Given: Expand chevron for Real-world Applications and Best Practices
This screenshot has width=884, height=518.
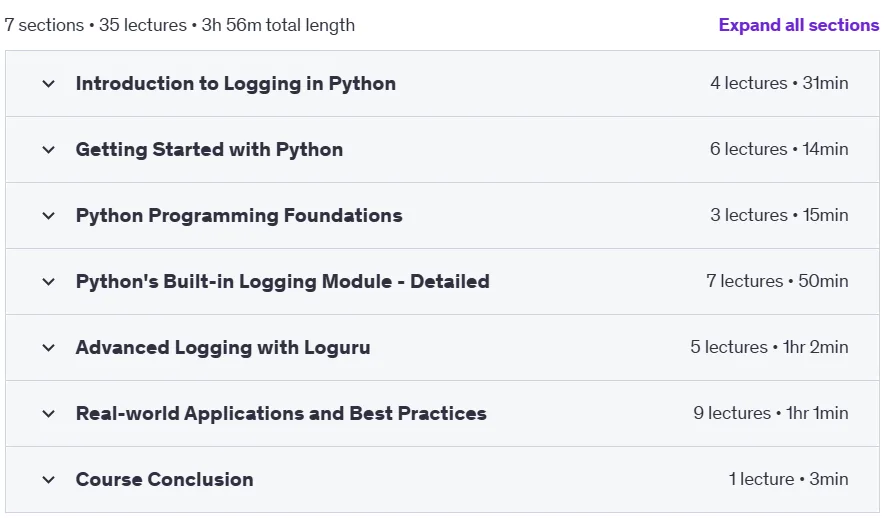Looking at the screenshot, I should click(48, 414).
